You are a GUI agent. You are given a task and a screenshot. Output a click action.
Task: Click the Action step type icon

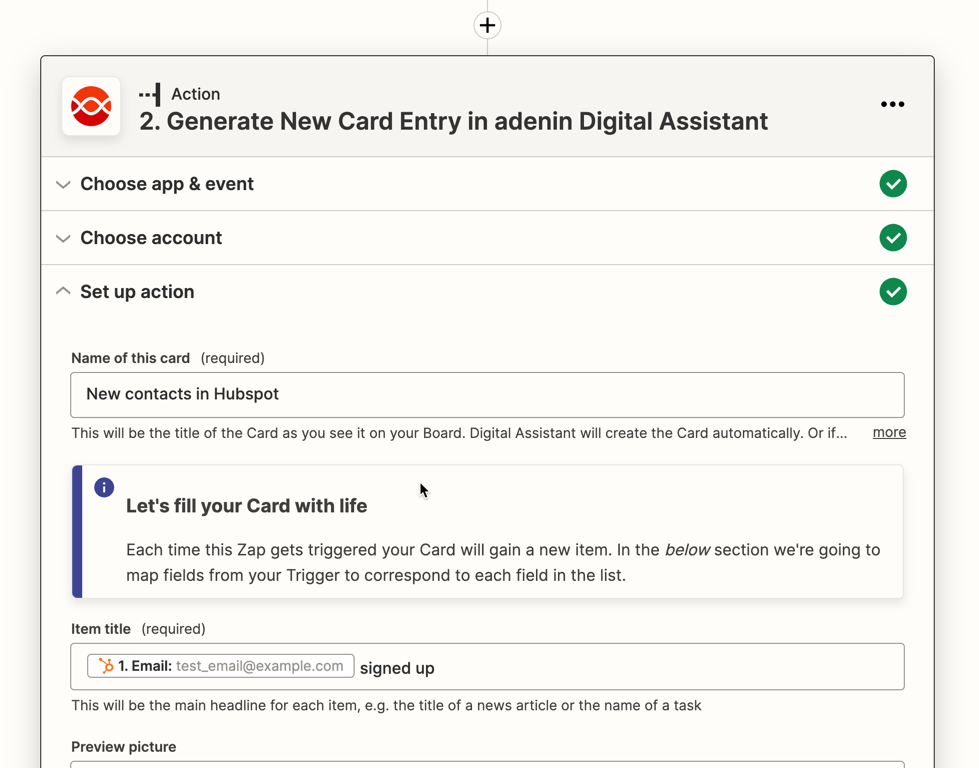tap(150, 95)
